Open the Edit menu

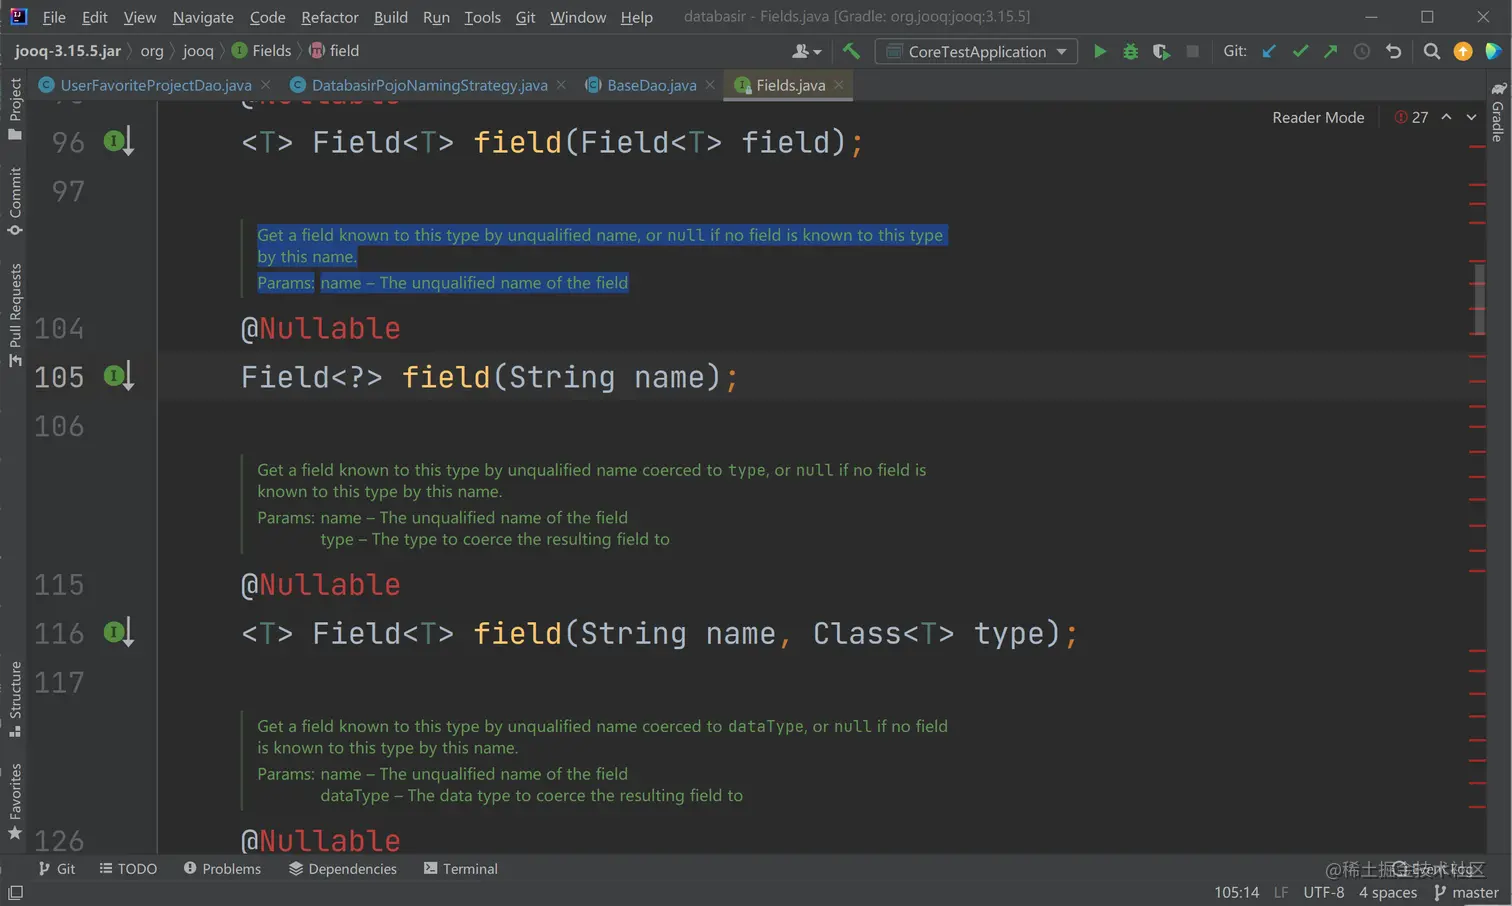point(95,17)
